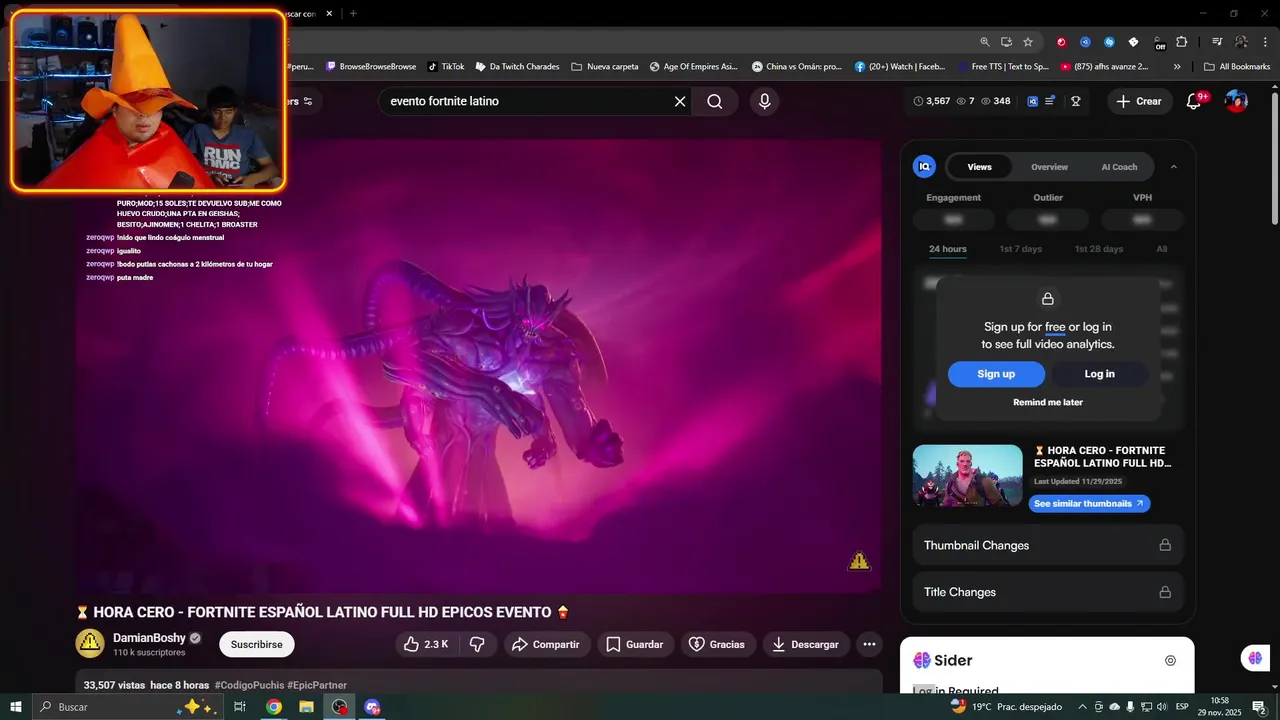
Task: Dislike the video with thumbs down
Action: [x=477, y=644]
